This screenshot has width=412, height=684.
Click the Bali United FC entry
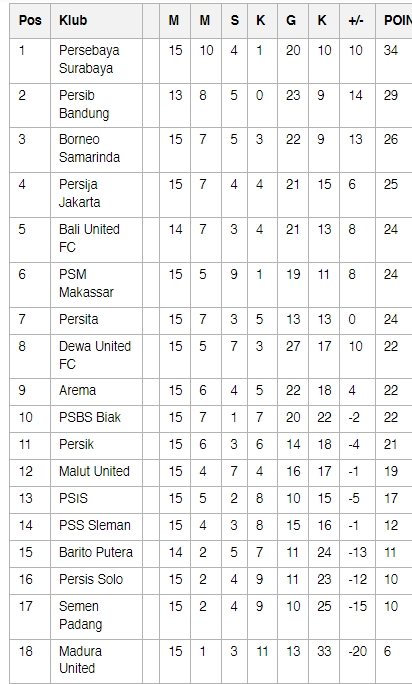point(89,238)
